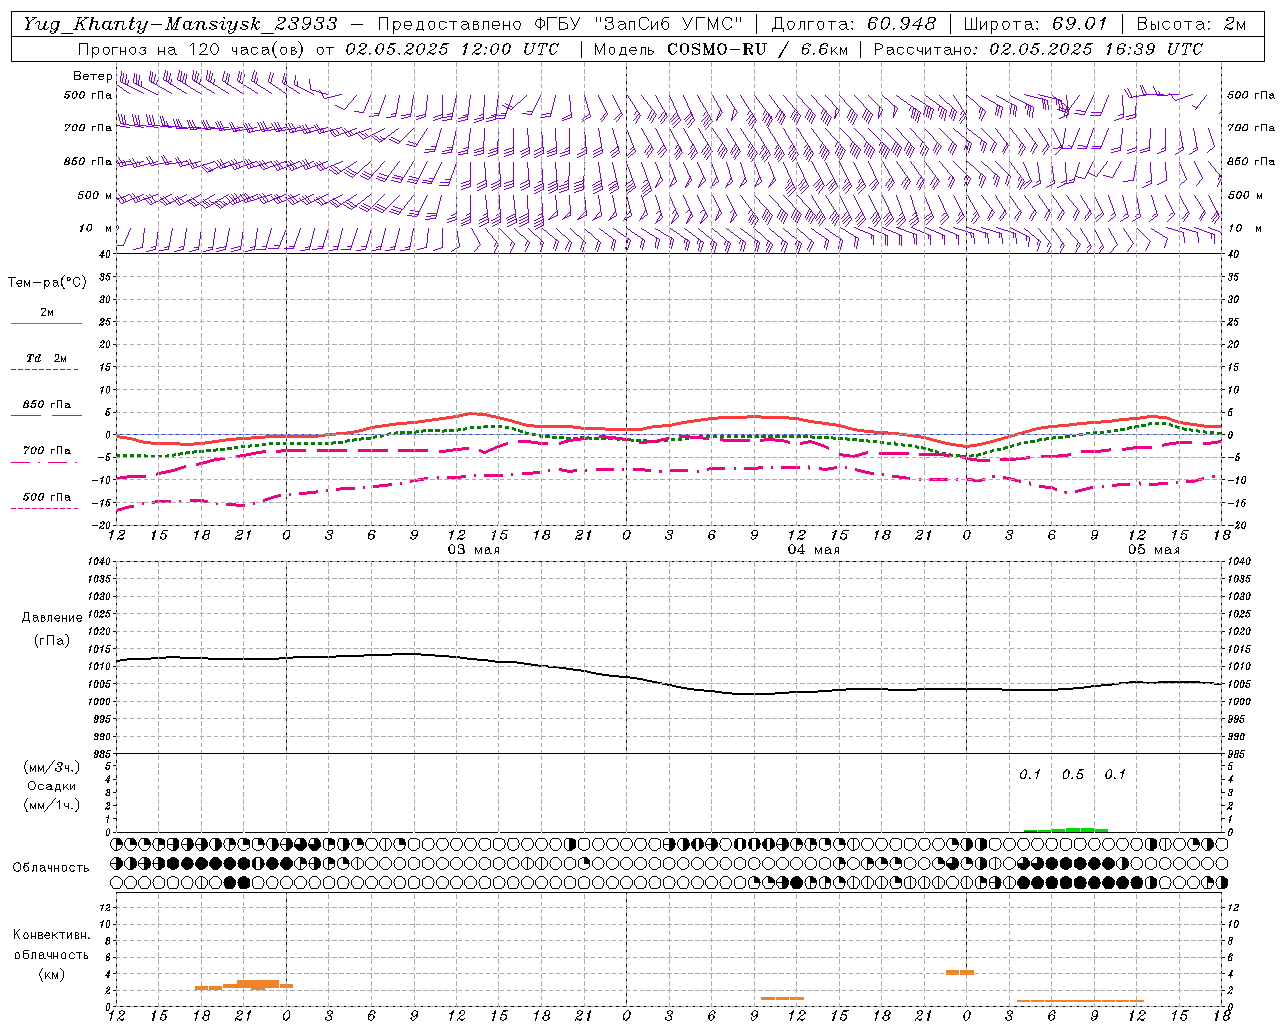This screenshot has width=1280, height=1024.
Task: Click the red line sample of 2м legend
Action: (x=46, y=323)
